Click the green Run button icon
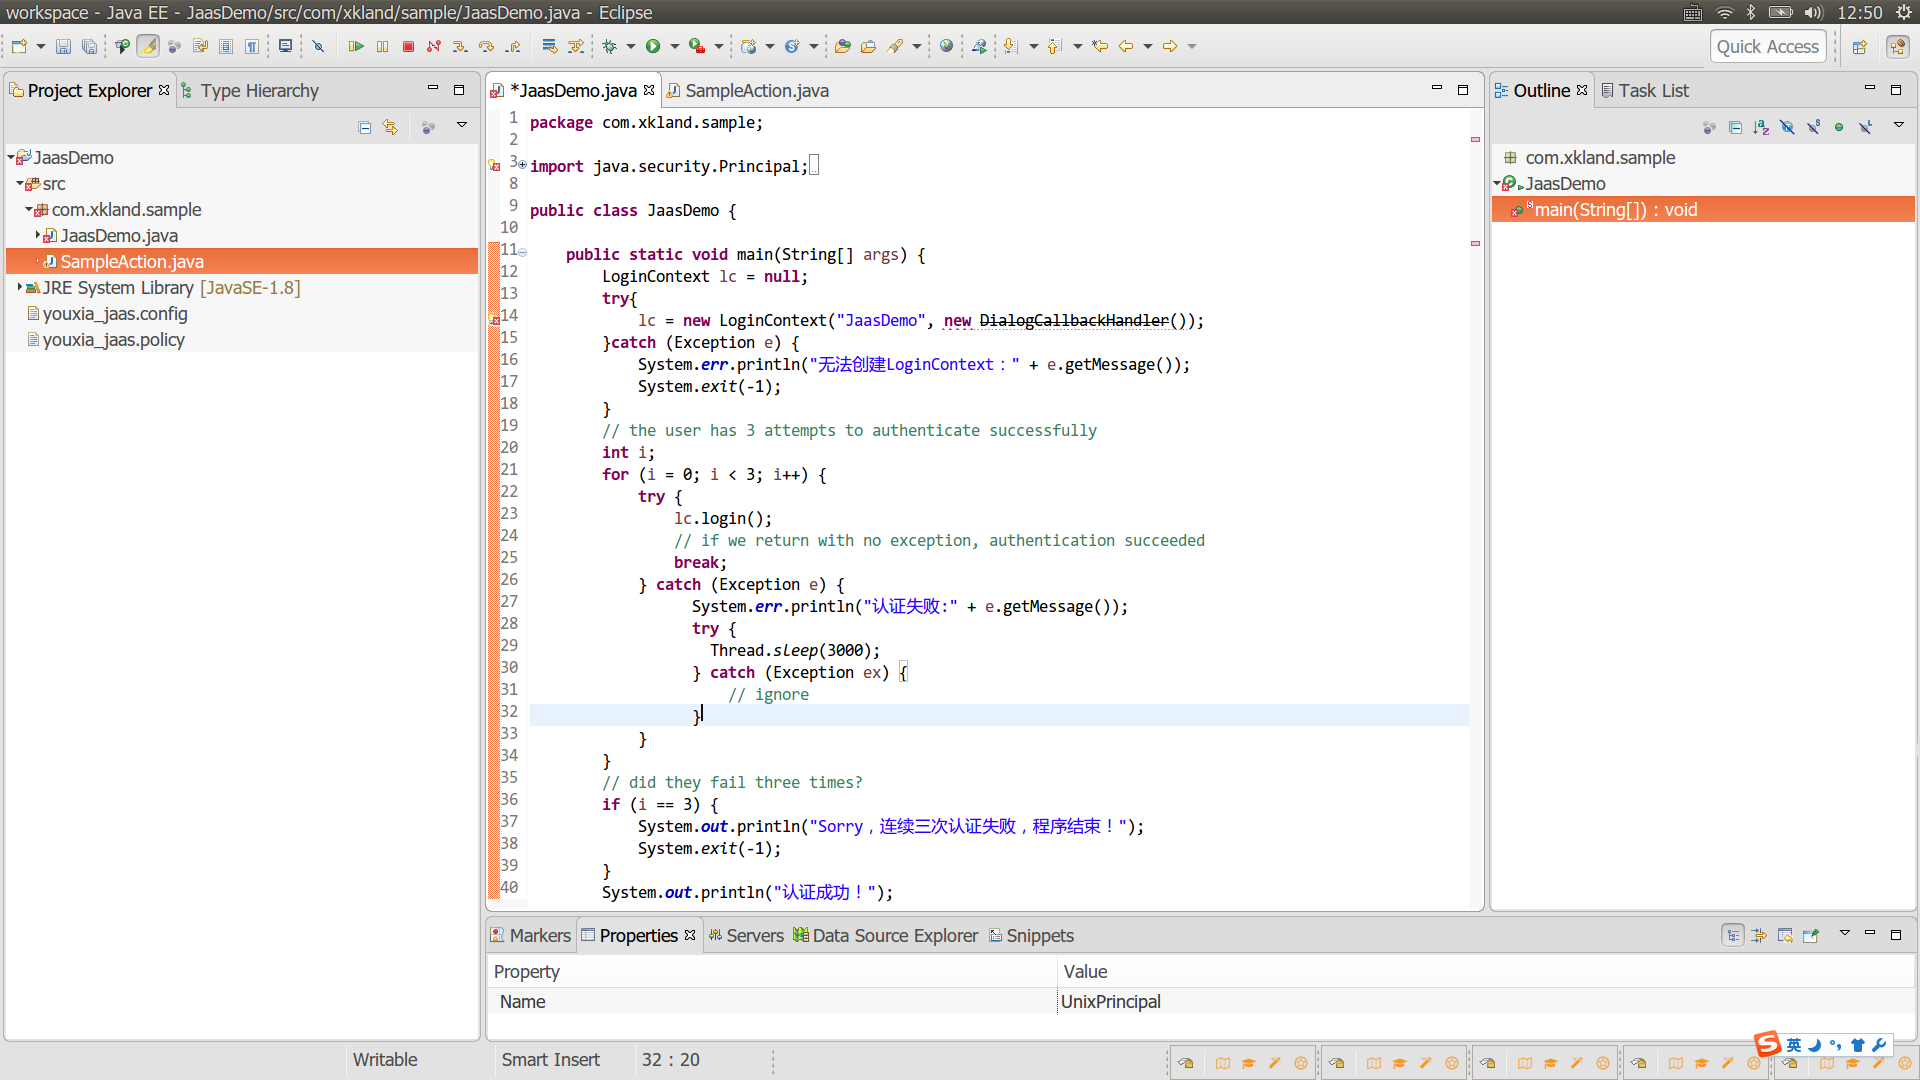 point(653,47)
